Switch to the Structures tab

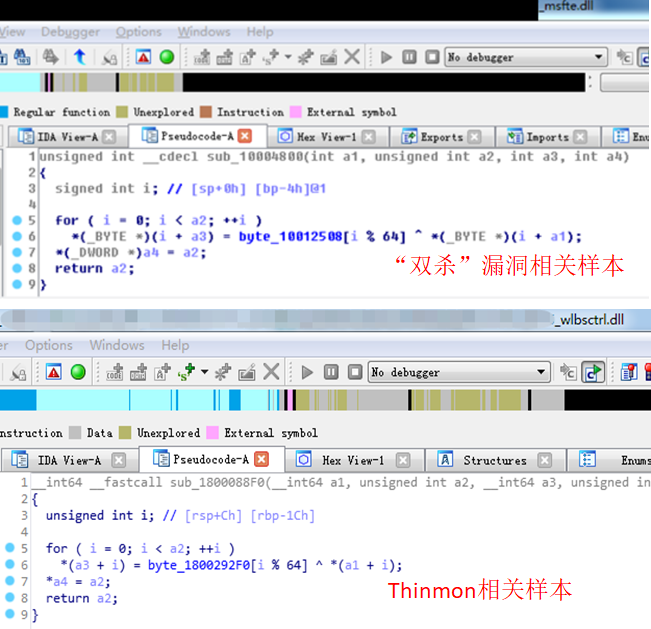pyautogui.click(x=494, y=460)
